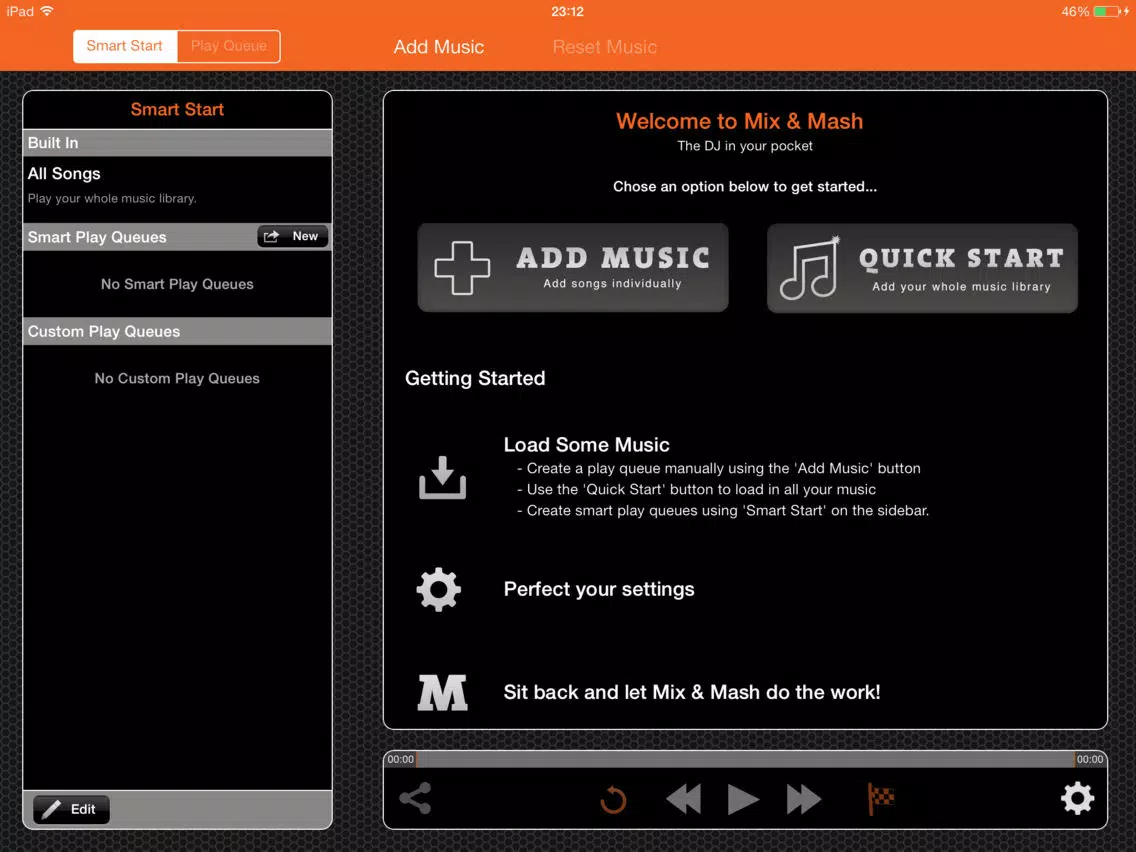Tap the Edit button in the sidebar
The height and width of the screenshot is (852, 1136).
point(71,809)
